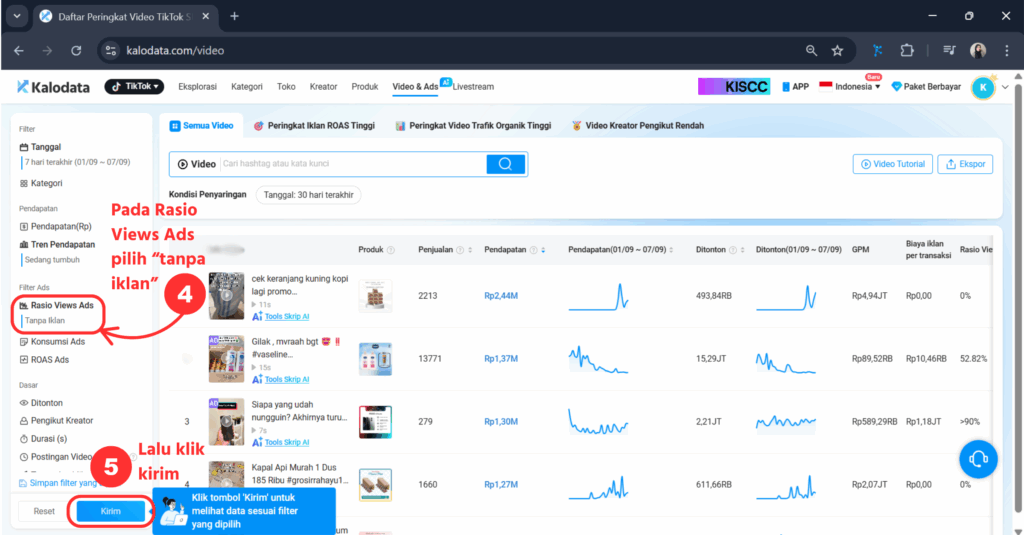
Task: Click the Reset button
Action: (44, 511)
